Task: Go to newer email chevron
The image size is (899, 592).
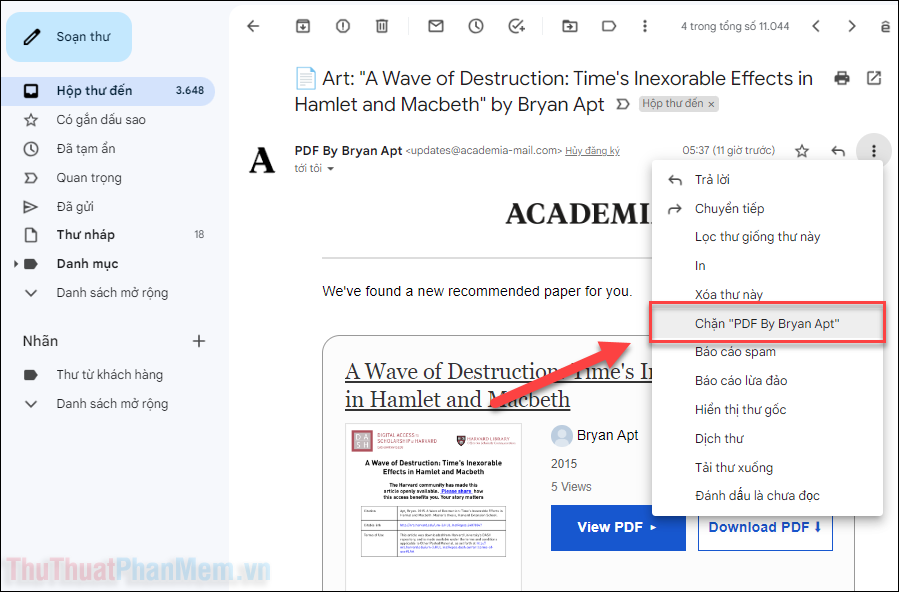Action: 816,26
